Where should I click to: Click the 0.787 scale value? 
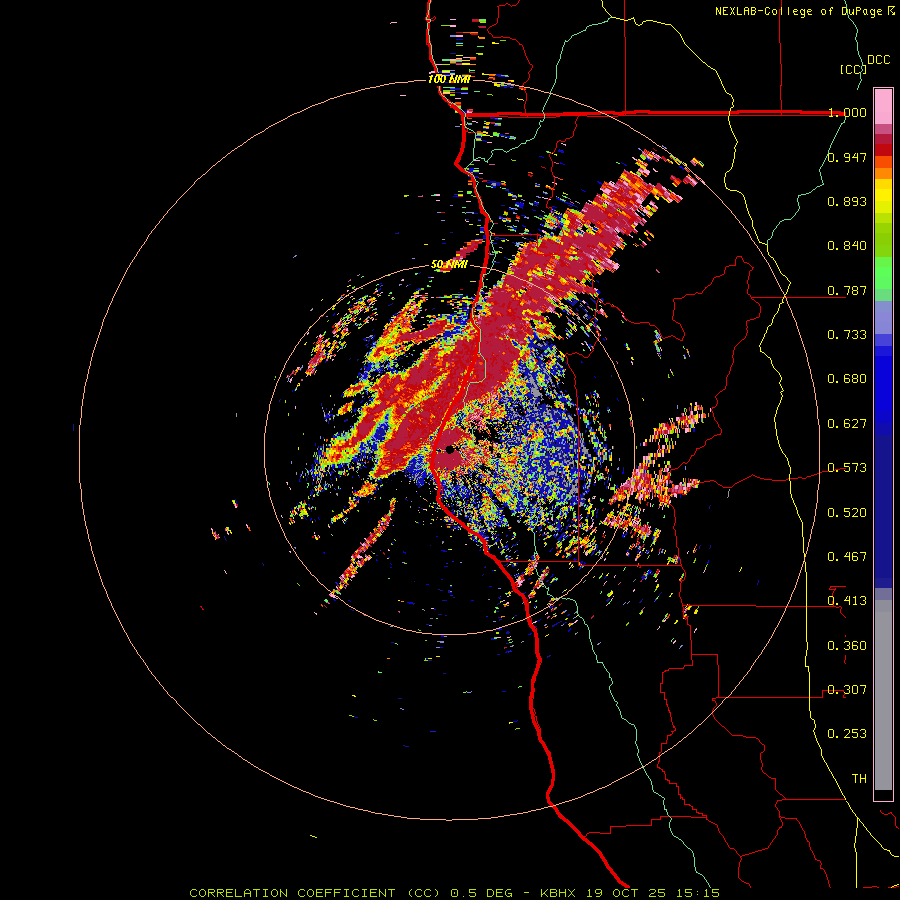847,290
